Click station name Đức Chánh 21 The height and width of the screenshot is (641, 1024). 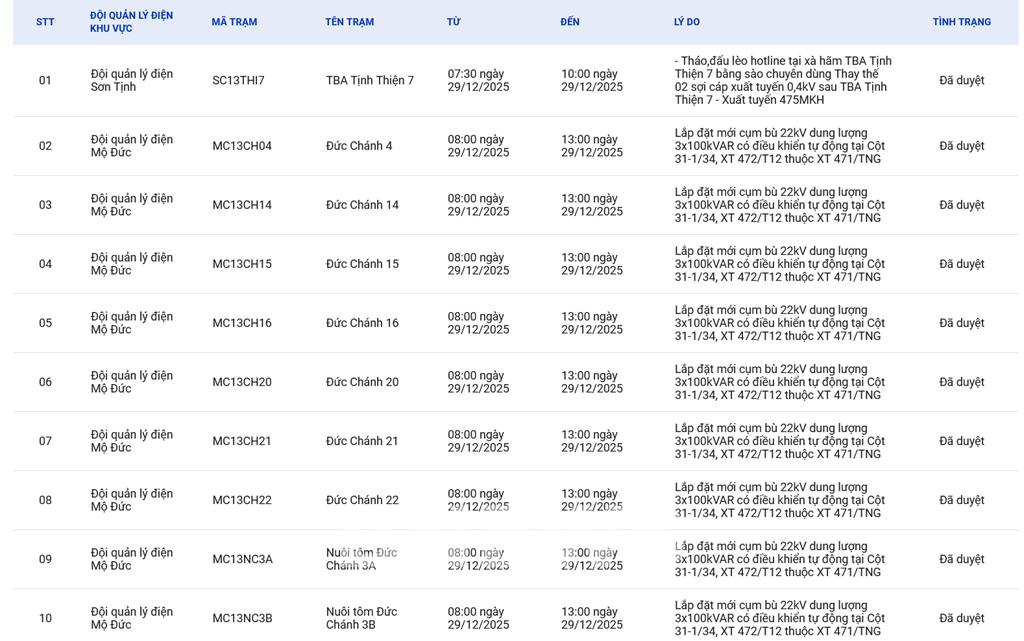362,441
